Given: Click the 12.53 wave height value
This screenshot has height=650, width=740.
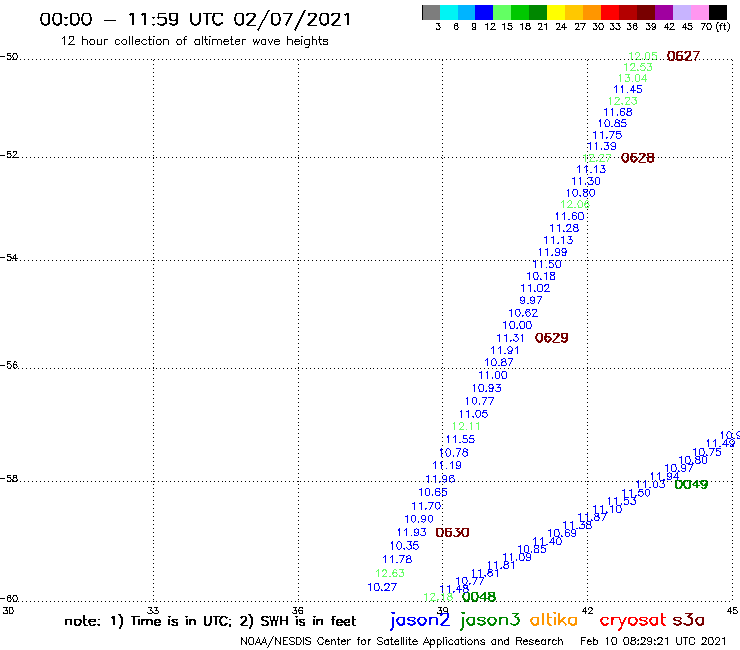Looking at the screenshot, I should pos(638,67).
